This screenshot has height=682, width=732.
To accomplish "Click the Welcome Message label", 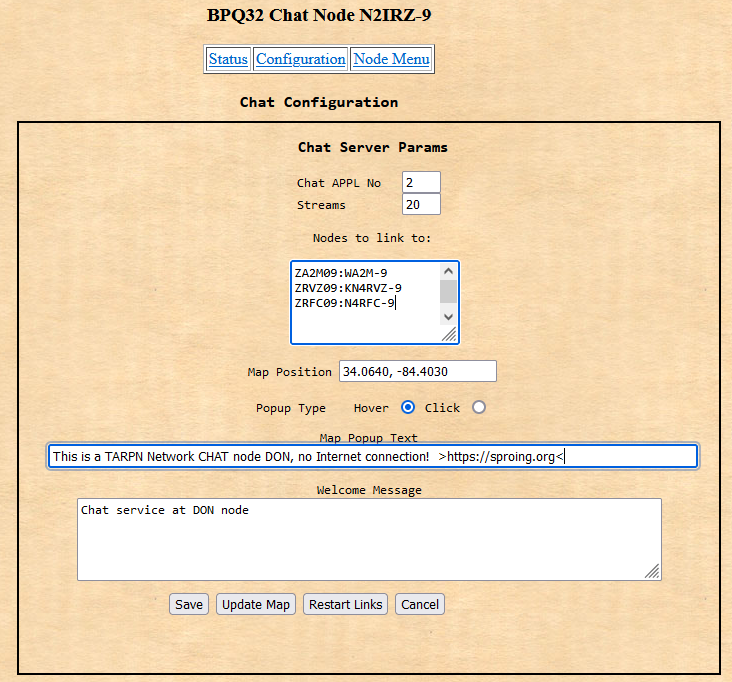I will (x=369, y=490).
